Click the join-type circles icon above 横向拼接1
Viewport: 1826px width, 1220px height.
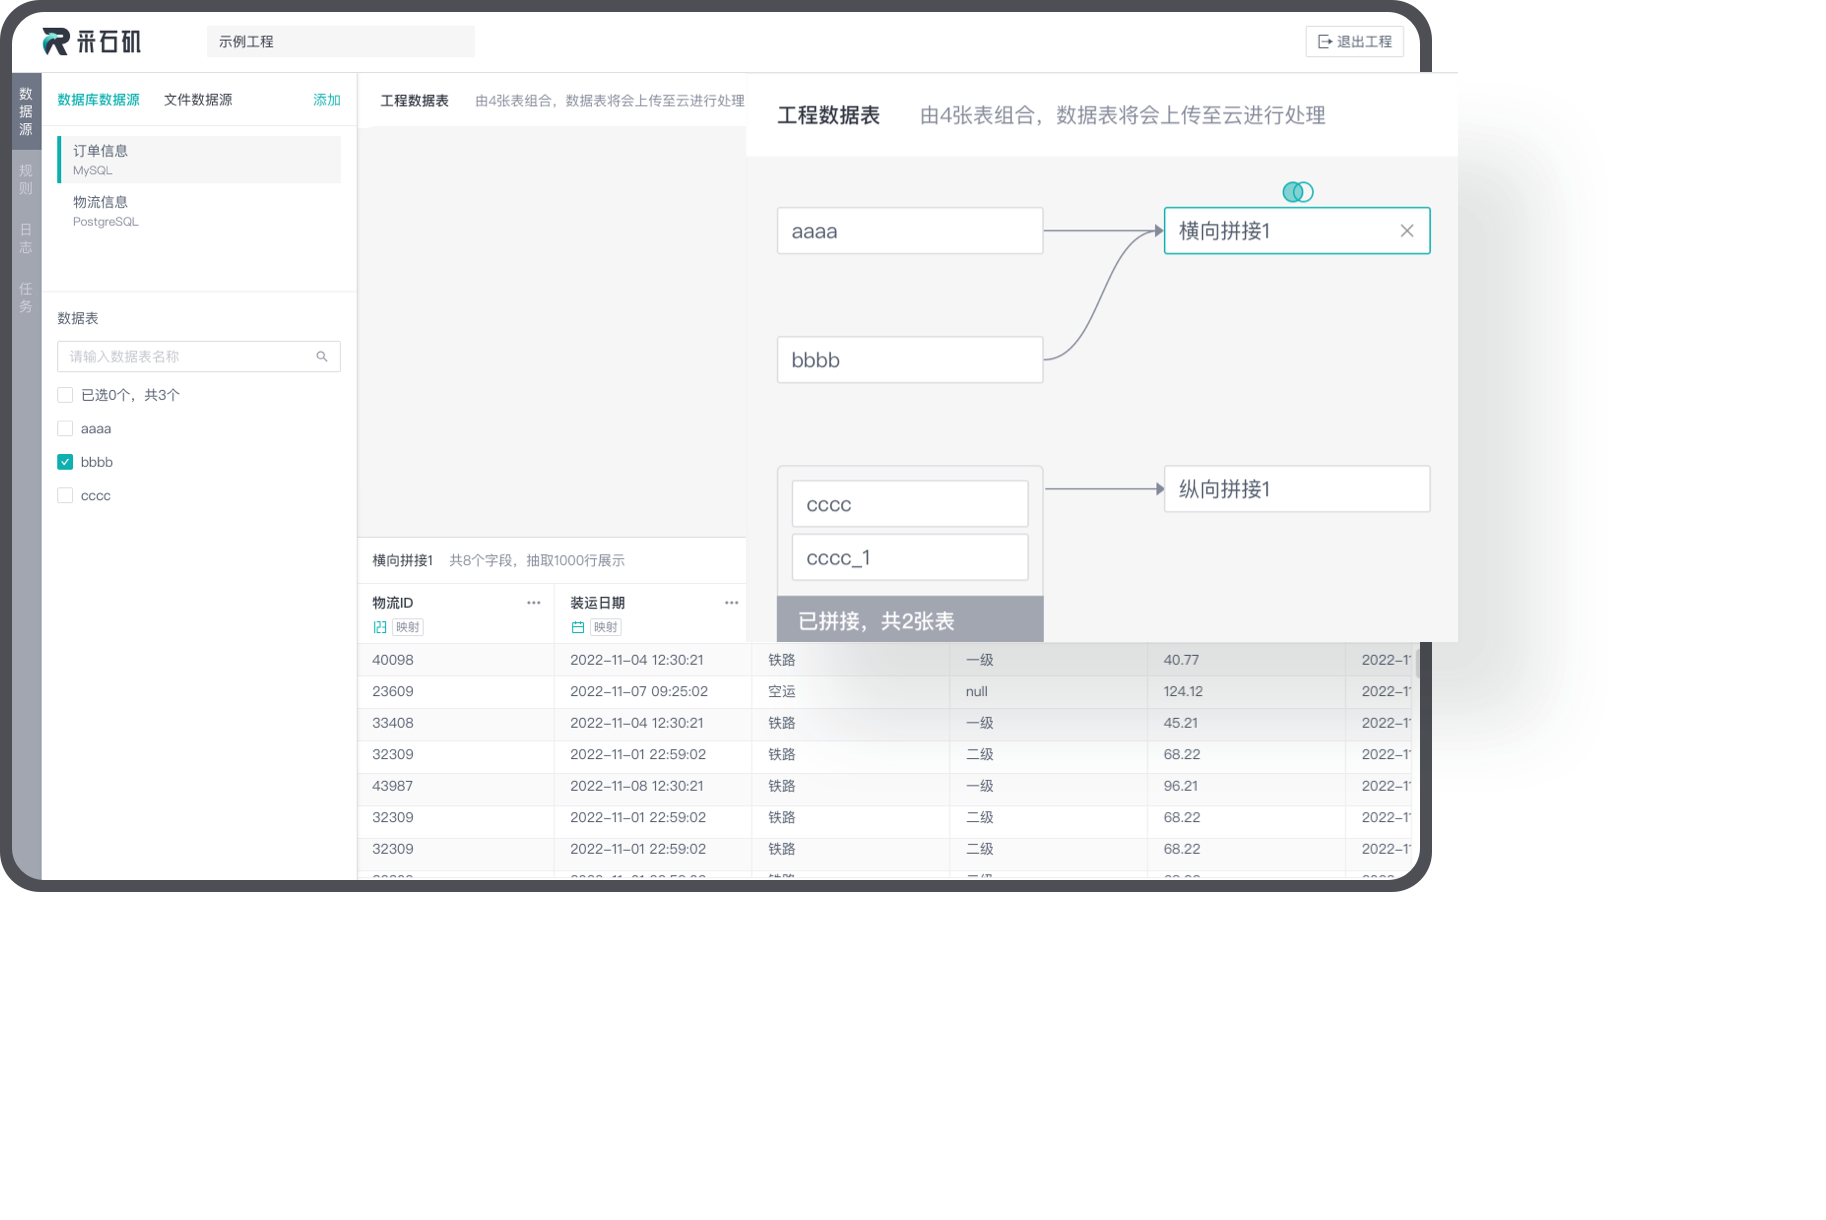click(1298, 192)
